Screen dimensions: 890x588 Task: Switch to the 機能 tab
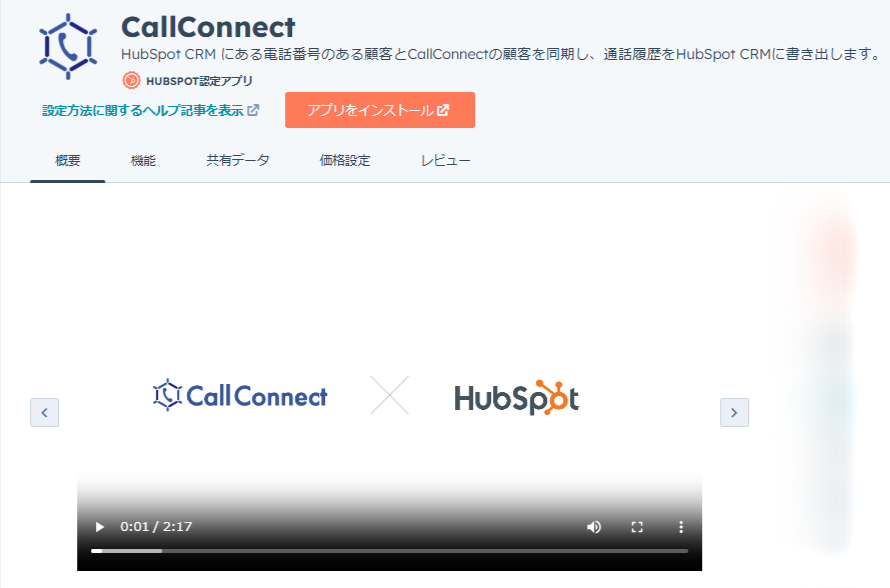[x=143, y=161]
